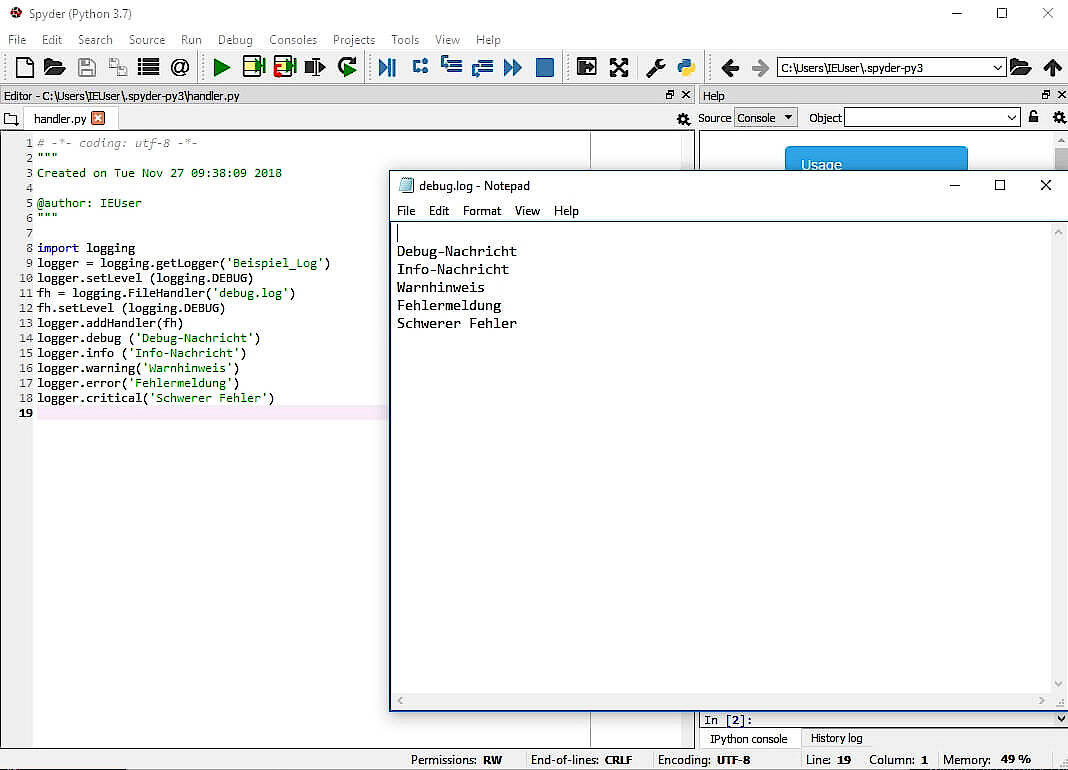Open Preferences with wrench icon
The image size is (1068, 770).
655,67
